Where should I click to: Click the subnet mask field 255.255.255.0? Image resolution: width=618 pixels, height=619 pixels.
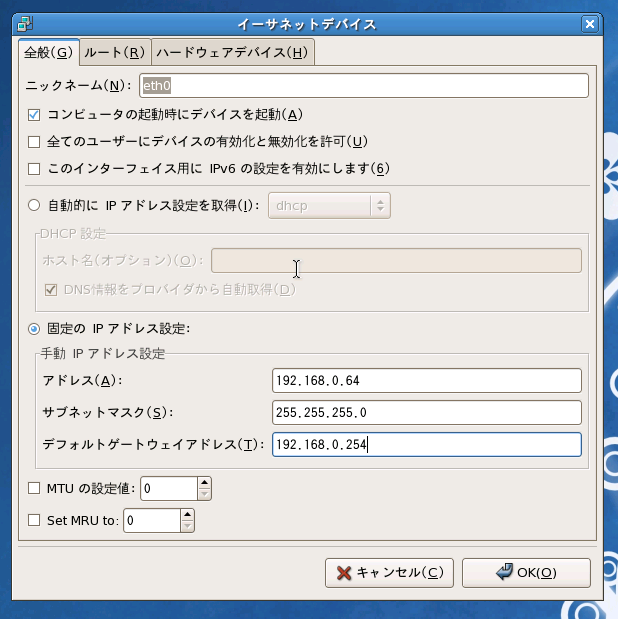point(426,413)
